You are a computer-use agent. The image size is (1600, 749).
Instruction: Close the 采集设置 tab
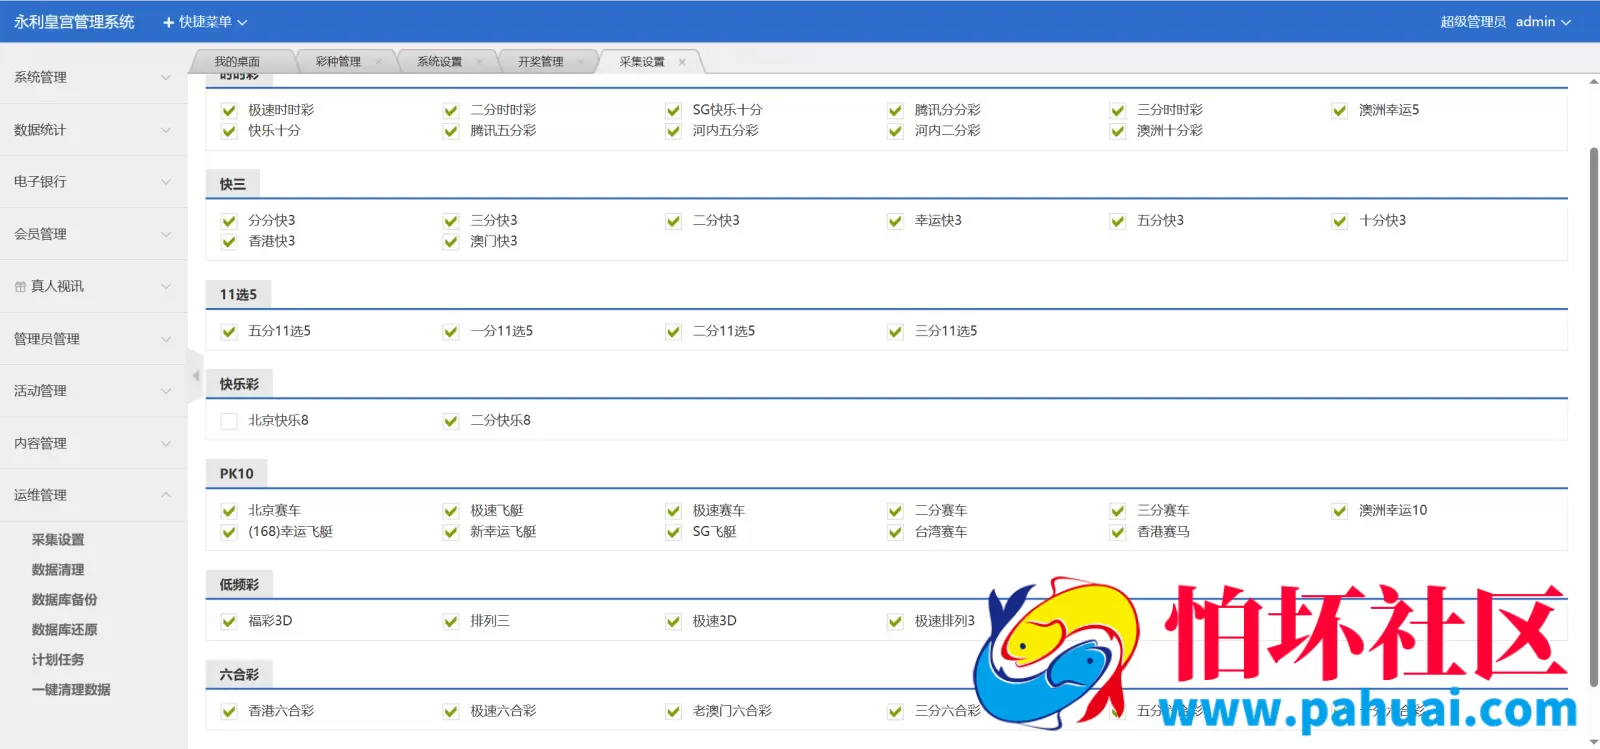click(682, 62)
